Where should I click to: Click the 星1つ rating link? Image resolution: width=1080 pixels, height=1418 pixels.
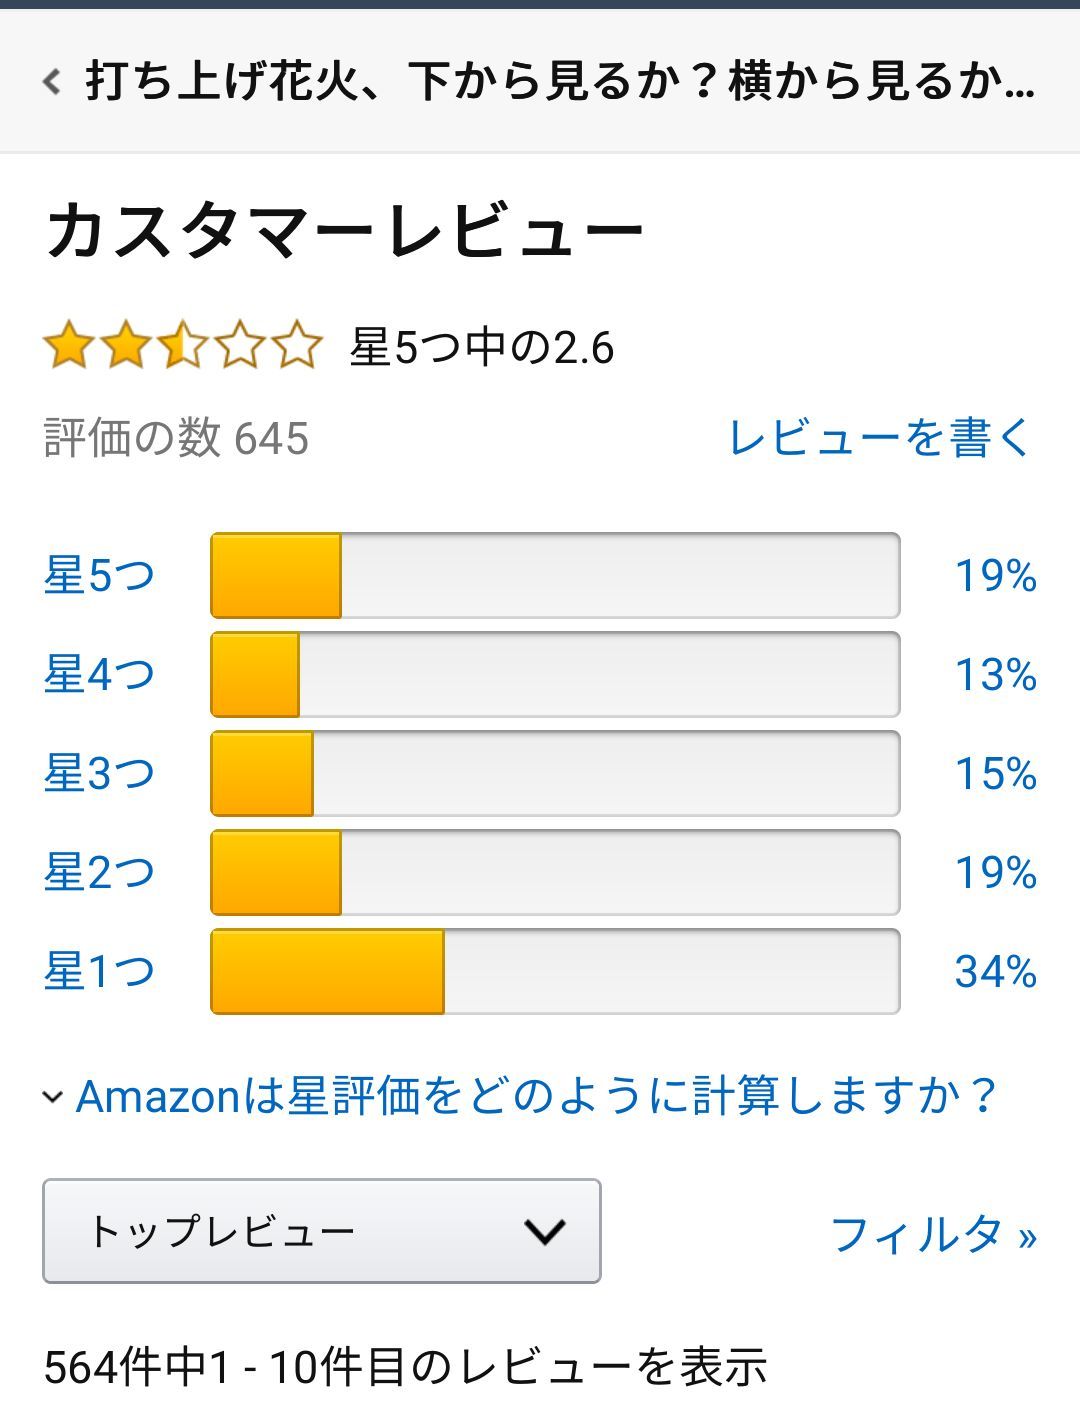(x=99, y=971)
